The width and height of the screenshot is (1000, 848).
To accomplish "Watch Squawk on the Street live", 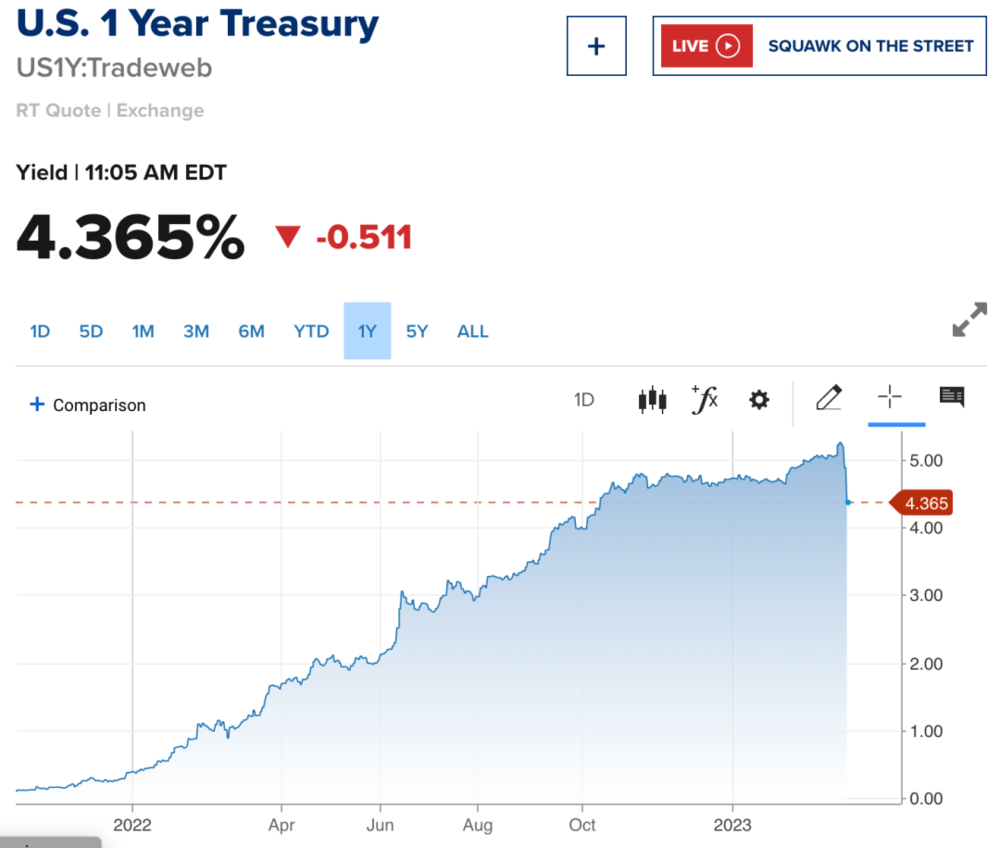I will 870,46.
